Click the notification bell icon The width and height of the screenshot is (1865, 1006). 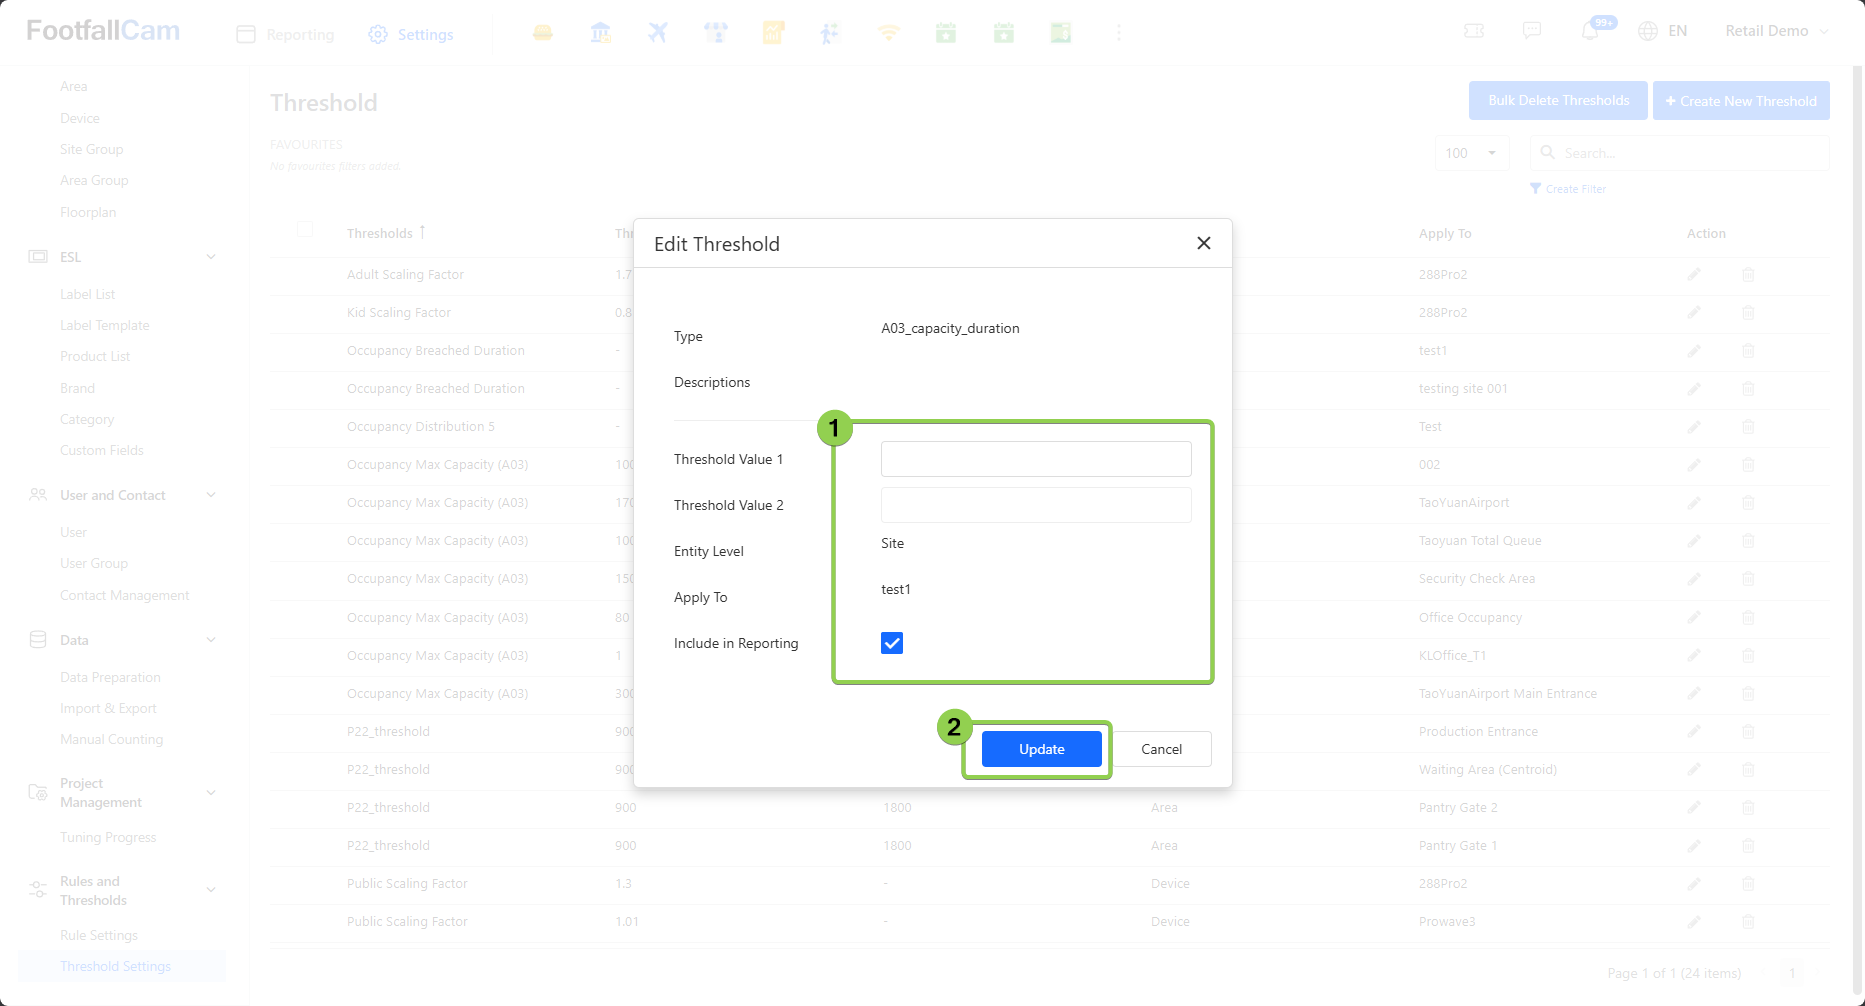coord(1590,32)
